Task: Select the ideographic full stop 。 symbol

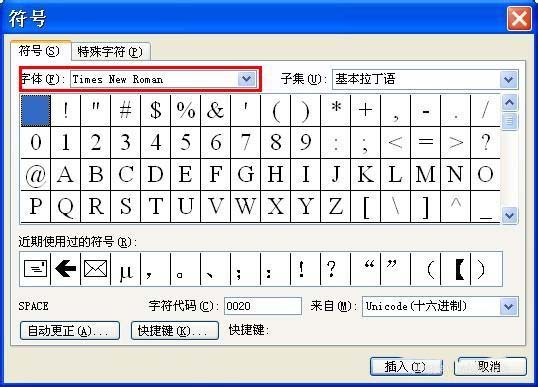Action: coord(186,269)
